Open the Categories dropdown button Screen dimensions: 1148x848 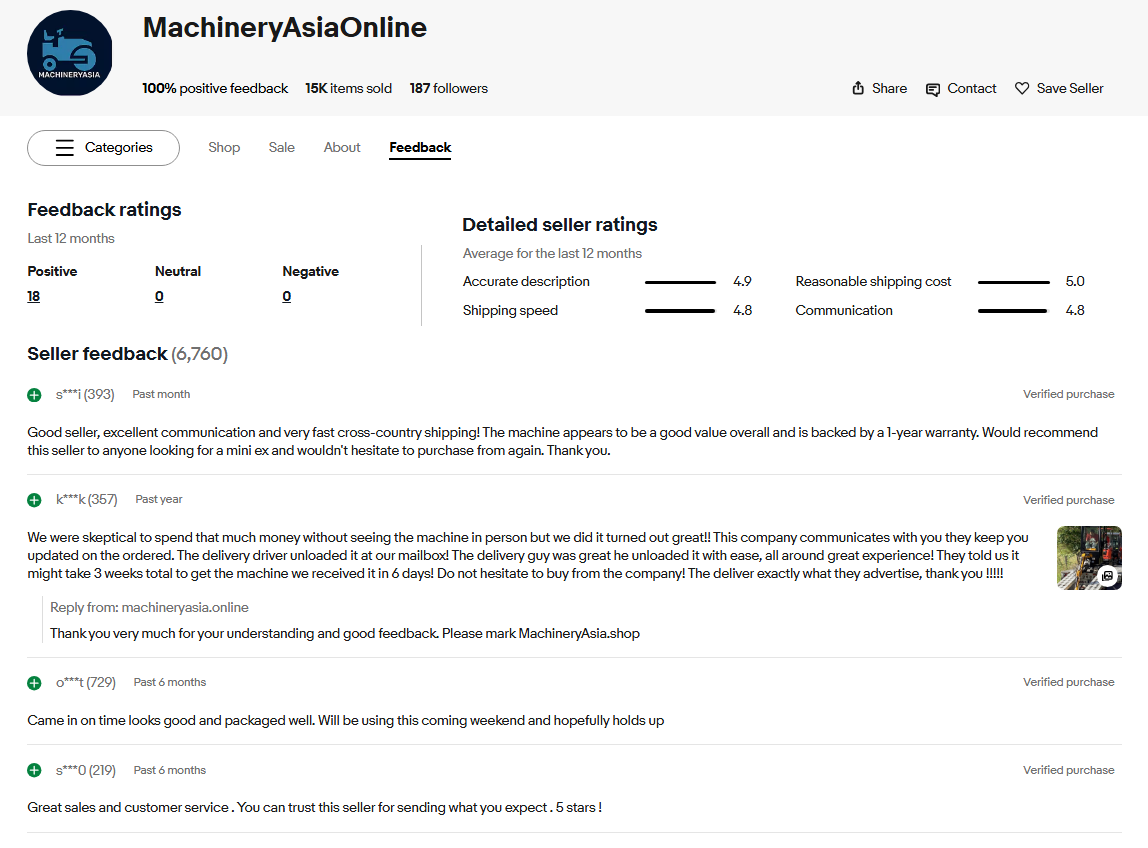pyautogui.click(x=103, y=148)
